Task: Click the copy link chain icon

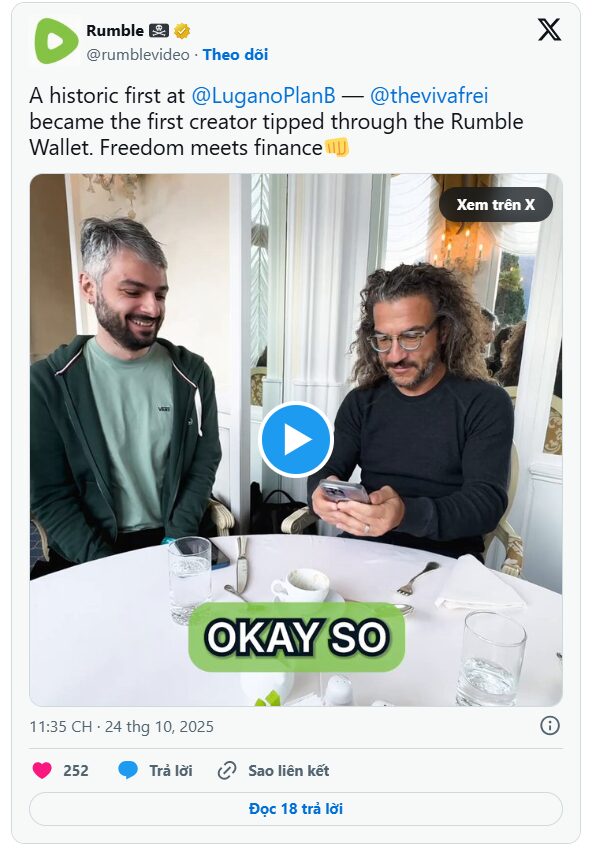Action: coord(227,770)
